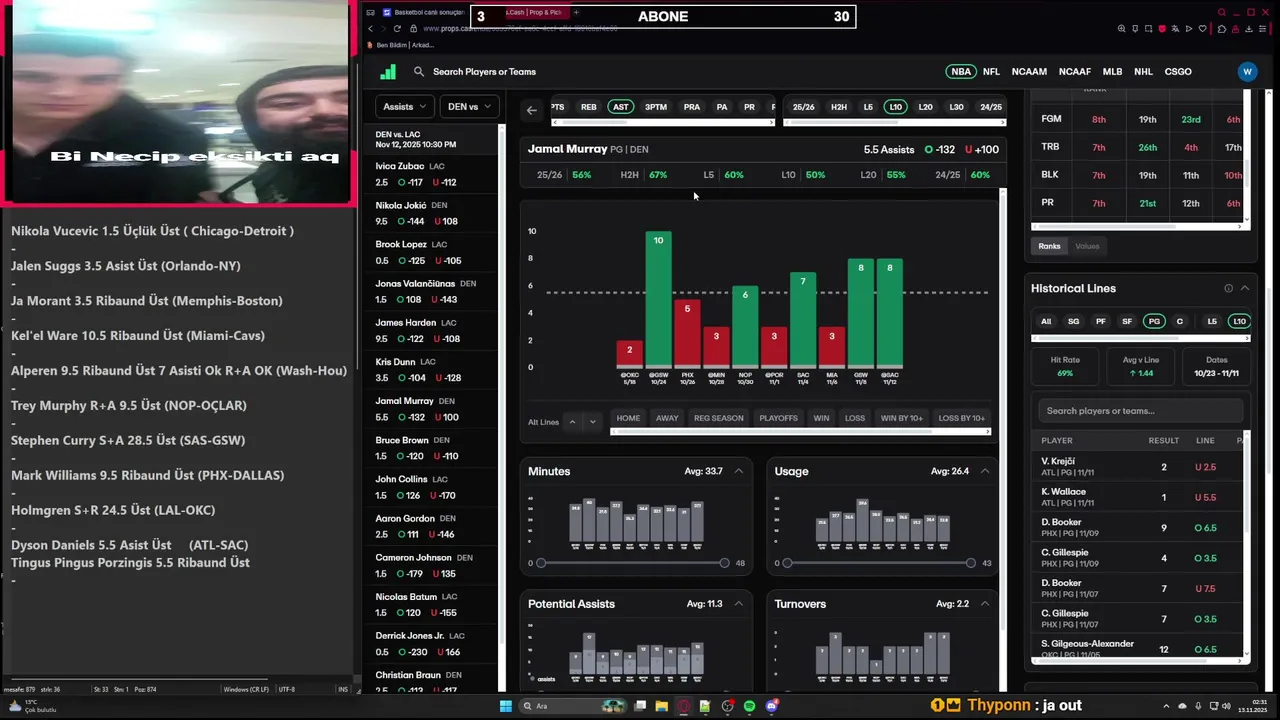
Task: Open the Assists stat dropdown
Action: point(404,106)
